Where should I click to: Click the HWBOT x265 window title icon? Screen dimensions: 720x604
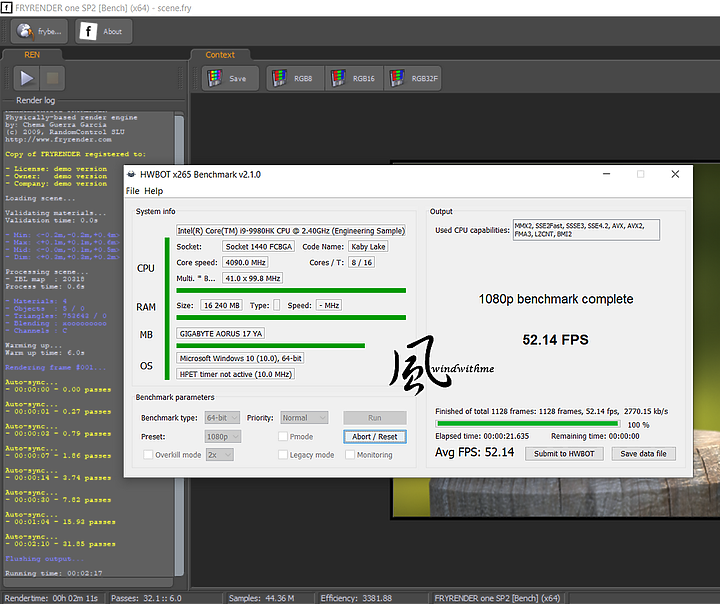click(x=131, y=175)
